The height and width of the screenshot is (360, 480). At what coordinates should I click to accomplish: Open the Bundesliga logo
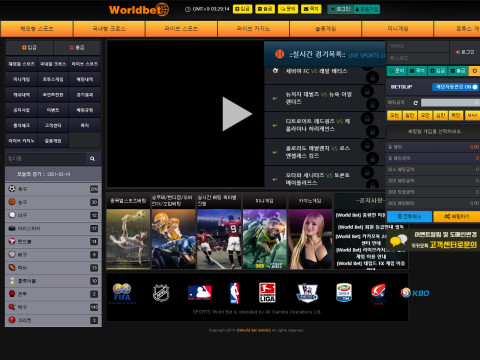[267, 293]
